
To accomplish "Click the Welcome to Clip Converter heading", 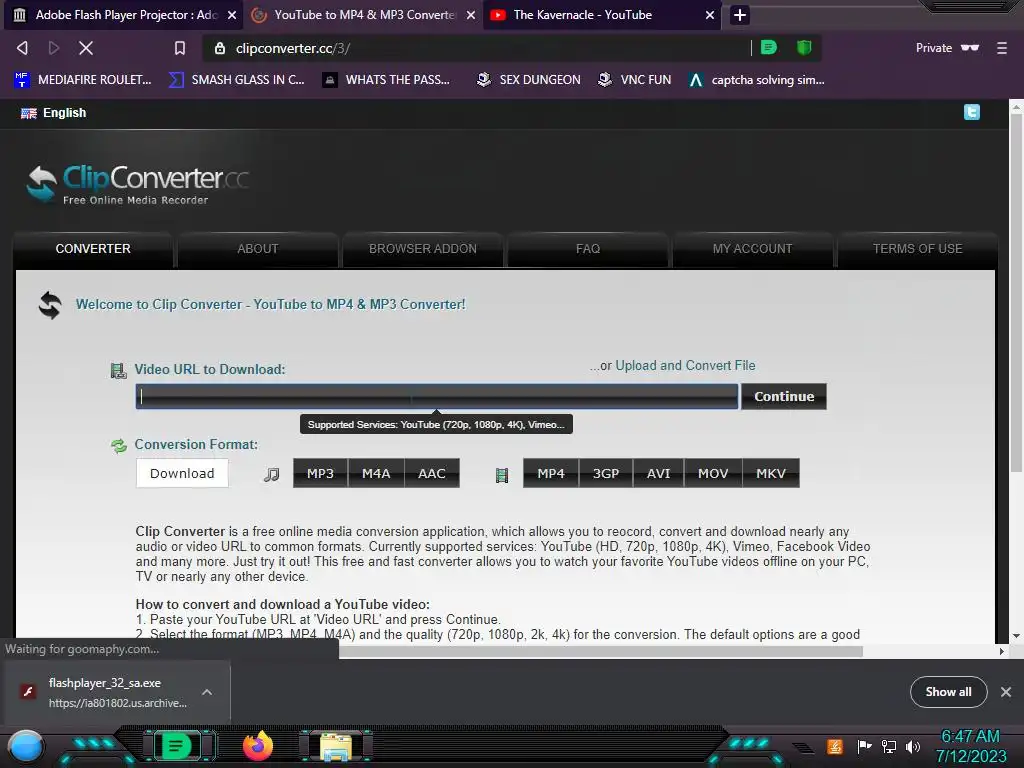I will [270, 304].
